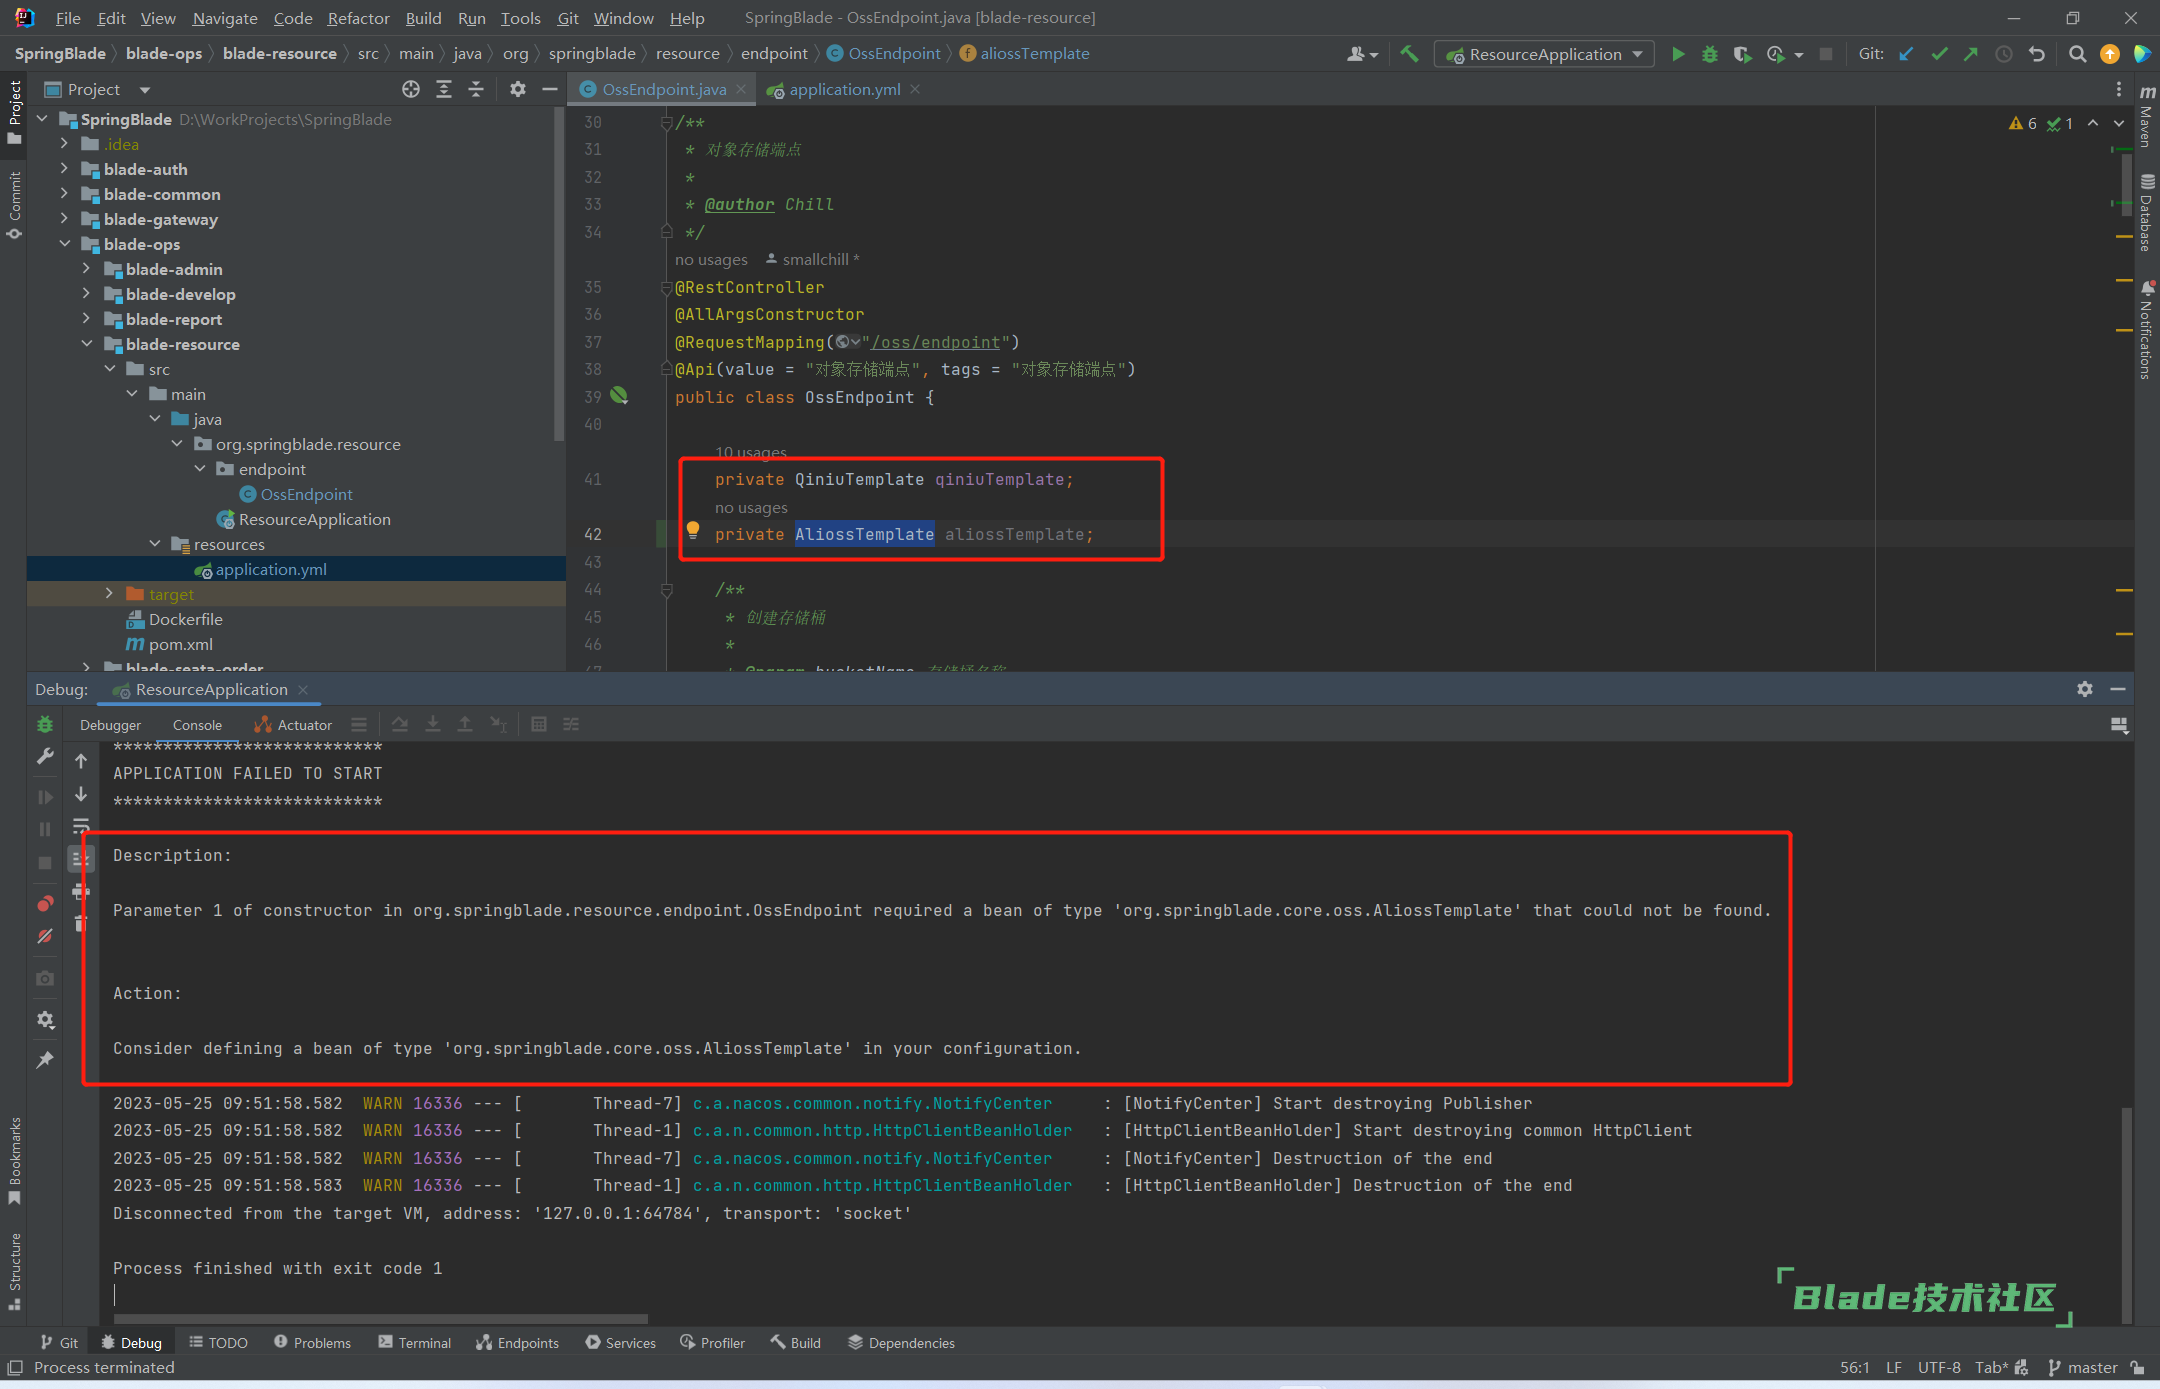Run with coverage icon in toolbar
Screen dimensions: 2160x1389
1742,54
